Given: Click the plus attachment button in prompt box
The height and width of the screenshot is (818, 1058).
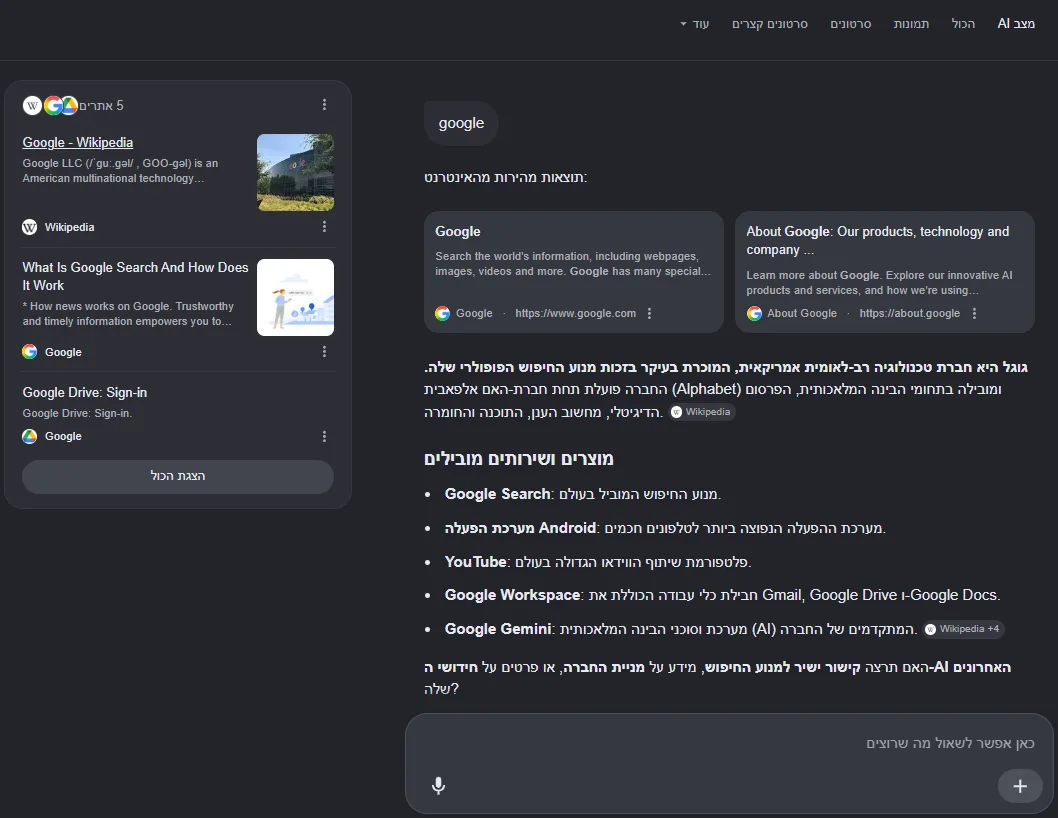Looking at the screenshot, I should pyautogui.click(x=1020, y=786).
